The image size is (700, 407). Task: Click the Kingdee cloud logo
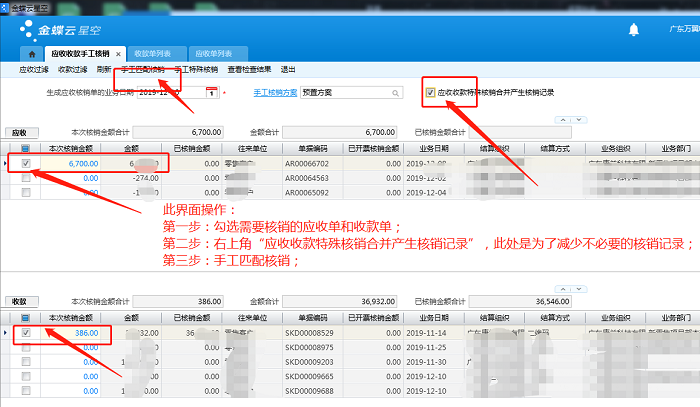[x=65, y=30]
